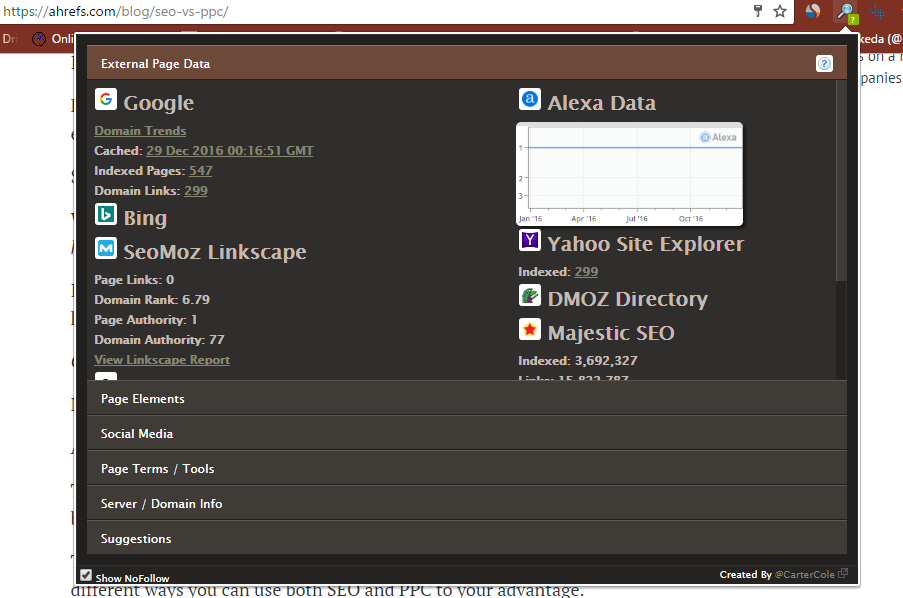Click the Alexa Data heading
This screenshot has height=598, width=903.
[601, 103]
